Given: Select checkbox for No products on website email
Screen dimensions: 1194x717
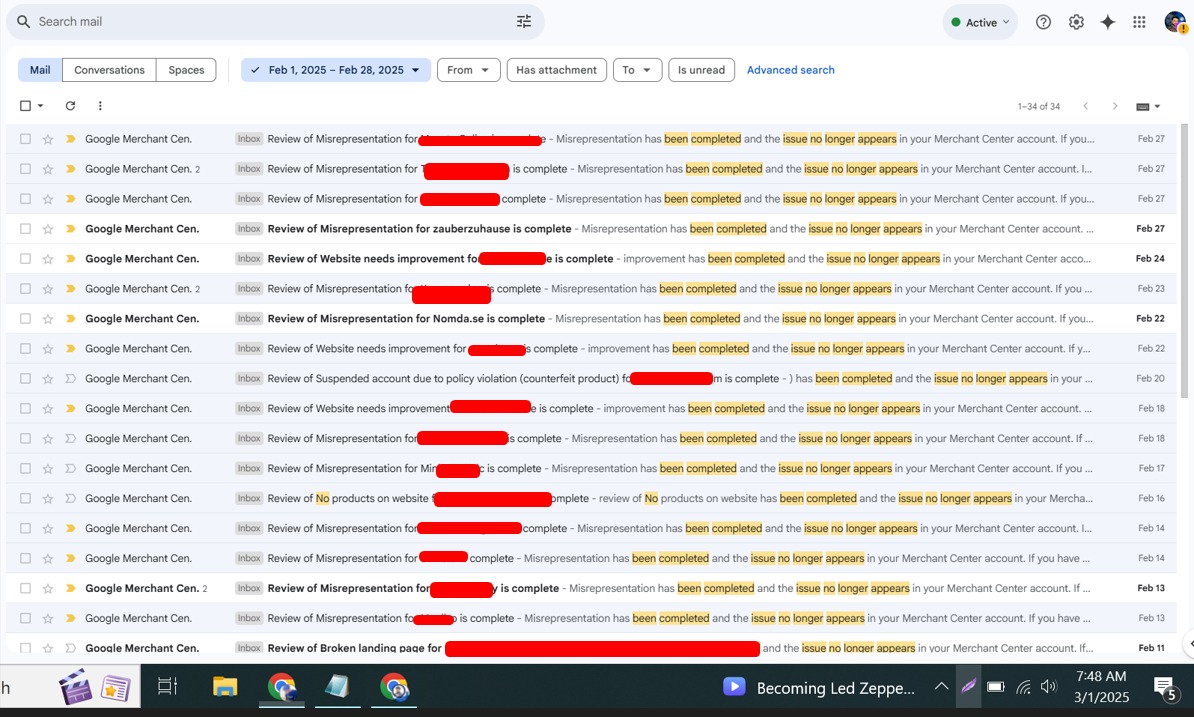Looking at the screenshot, I should (25, 499).
